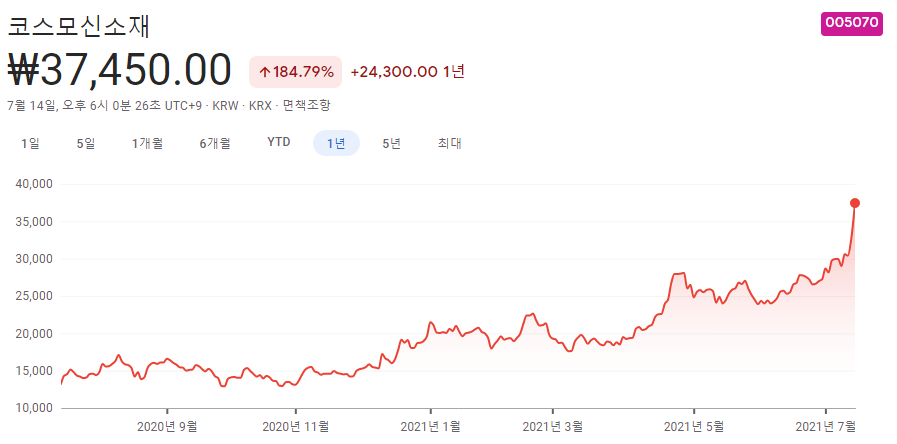Open the 면책조항 disclaimer link
This screenshot has width=897, height=444.
tap(307, 105)
